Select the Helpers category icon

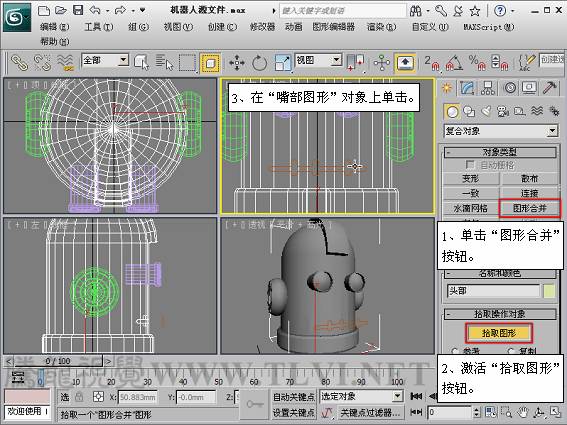[520, 111]
